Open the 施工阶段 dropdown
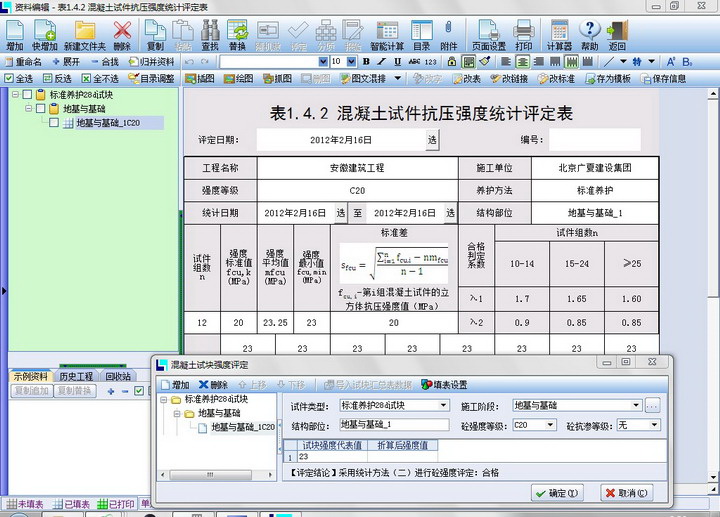Image resolution: width=720 pixels, height=517 pixels. [x=636, y=405]
